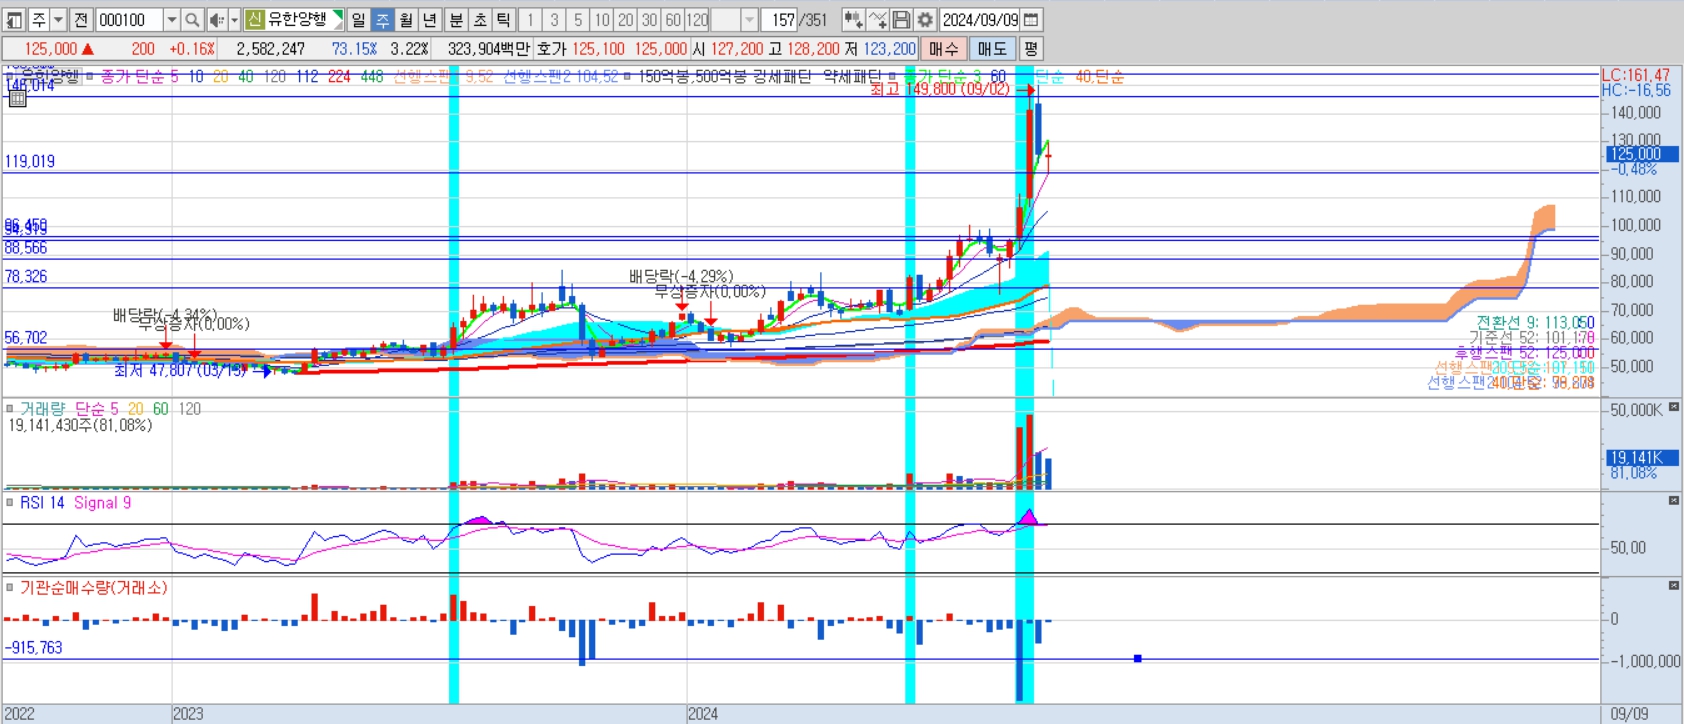
Task: Select minute chart (분)
Action: [x=456, y=19]
